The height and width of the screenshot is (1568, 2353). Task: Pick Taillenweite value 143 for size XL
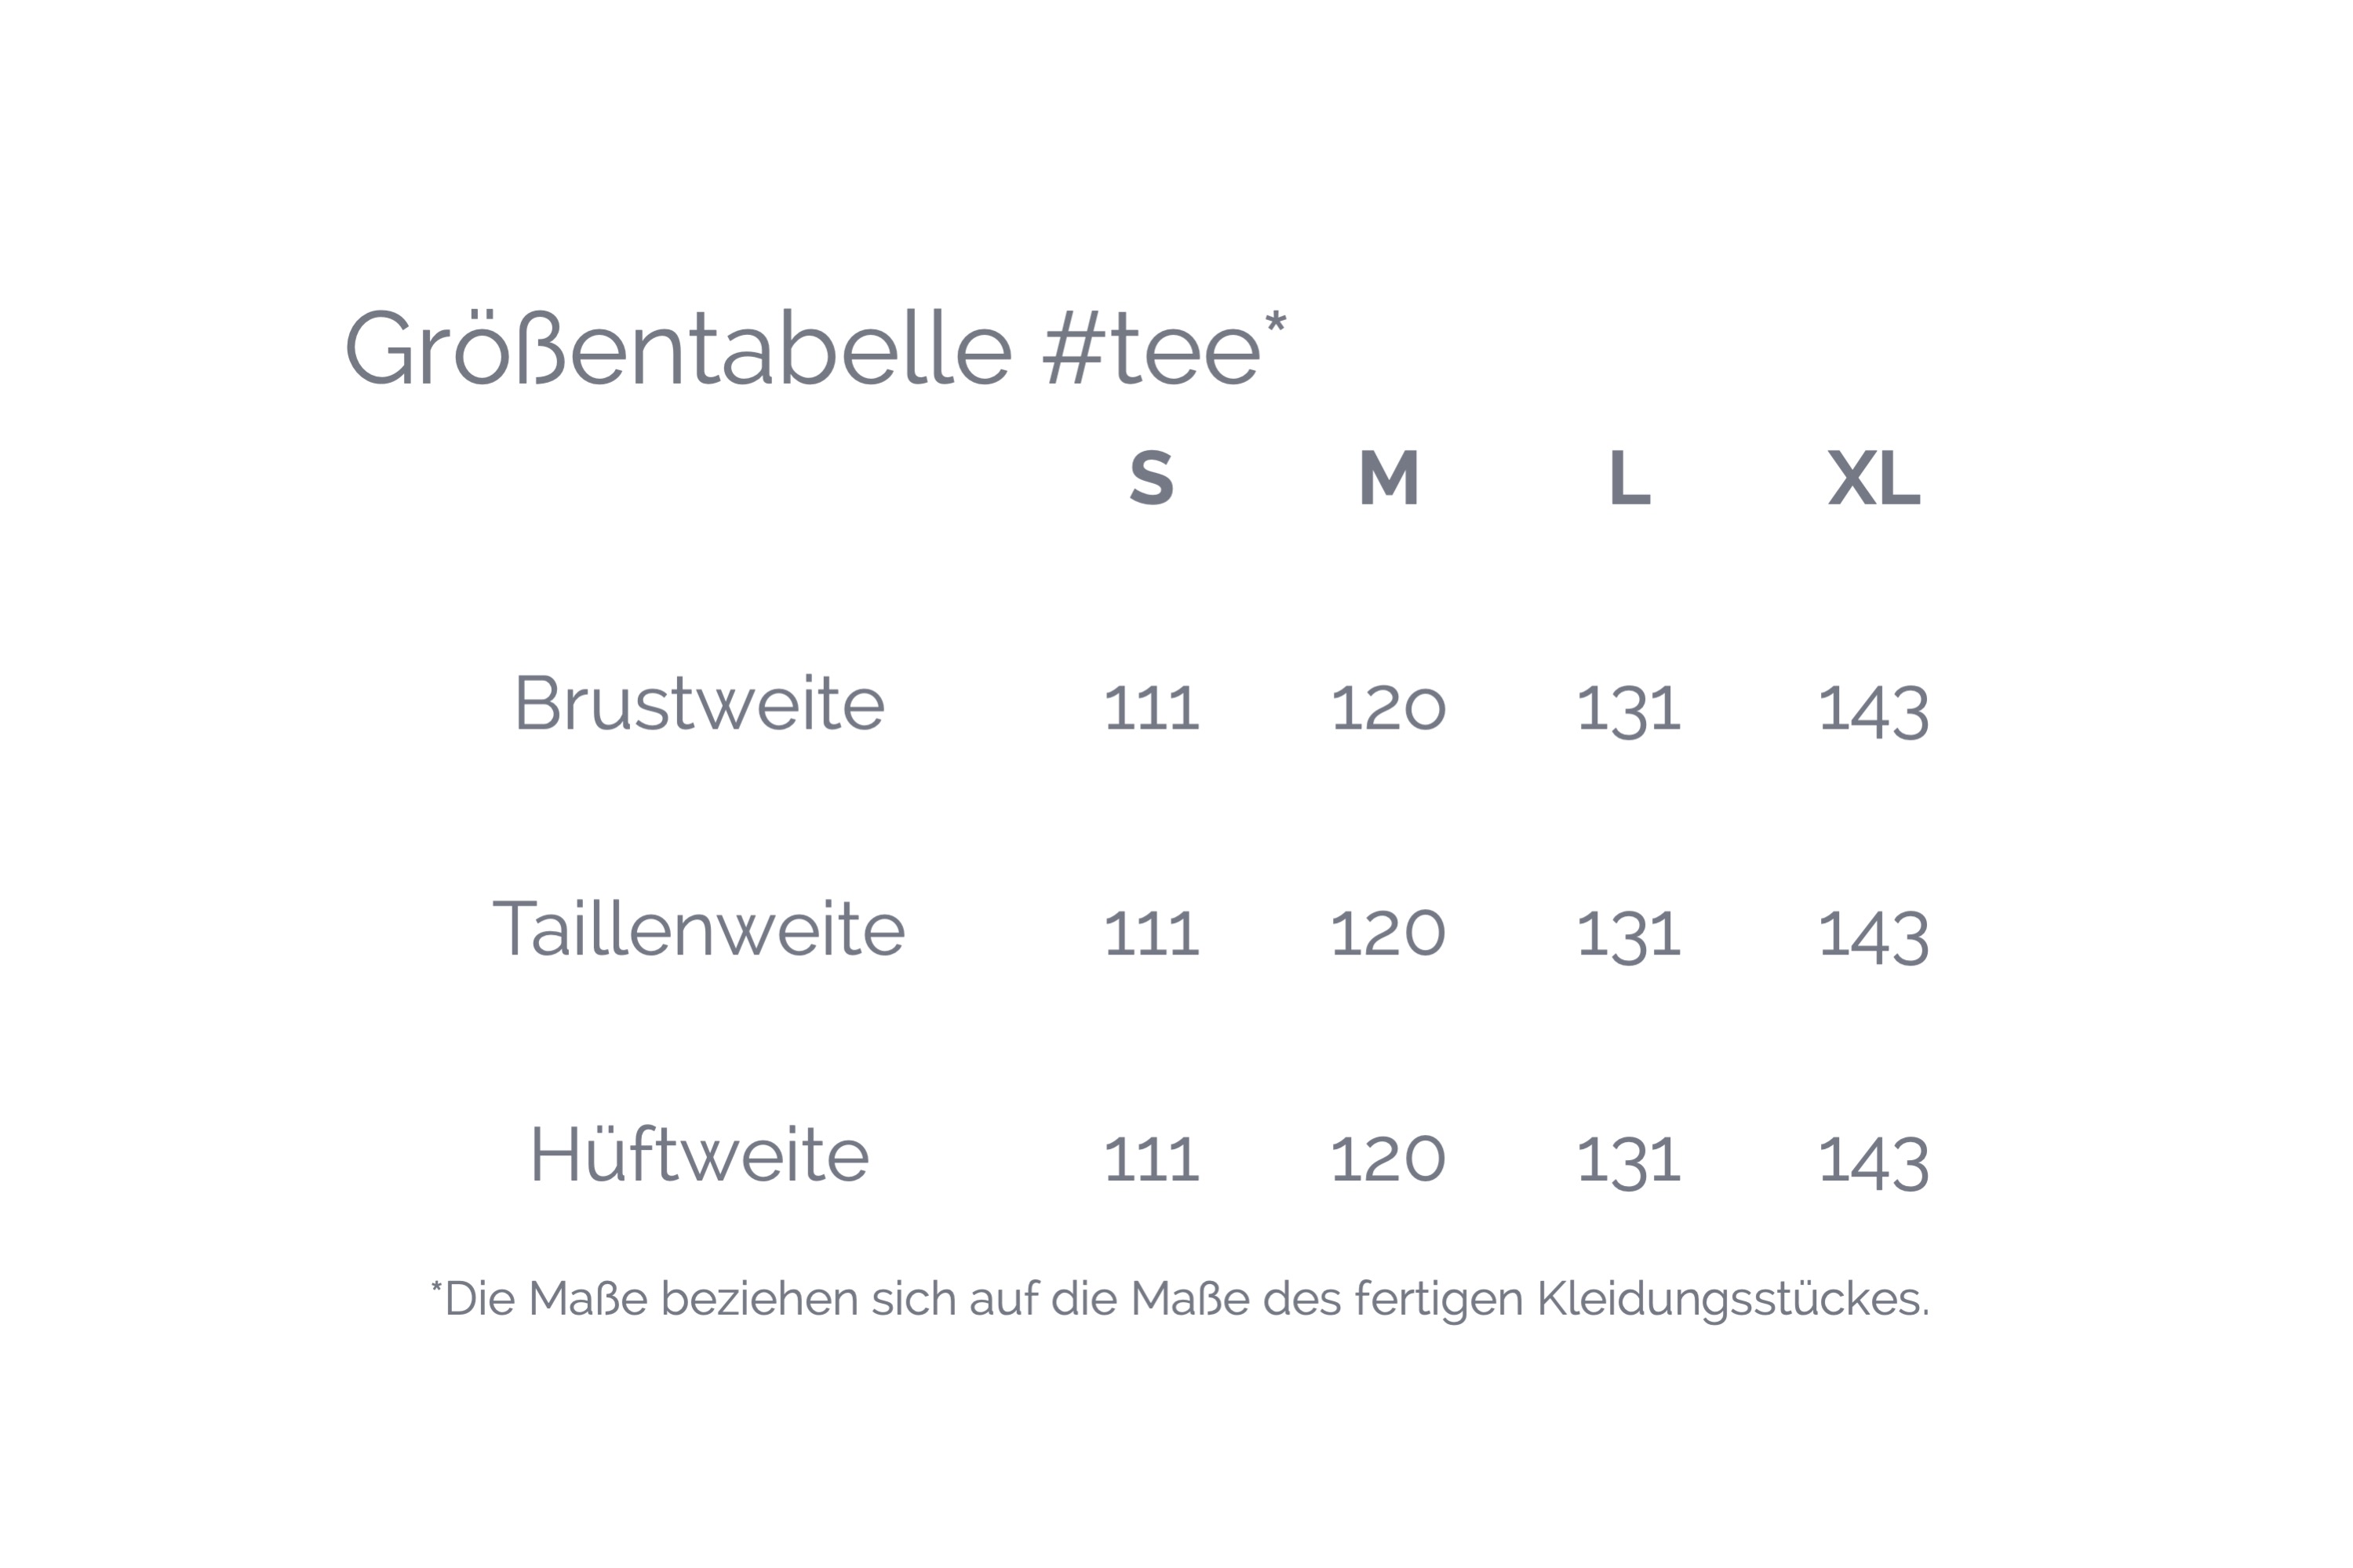point(1873,935)
